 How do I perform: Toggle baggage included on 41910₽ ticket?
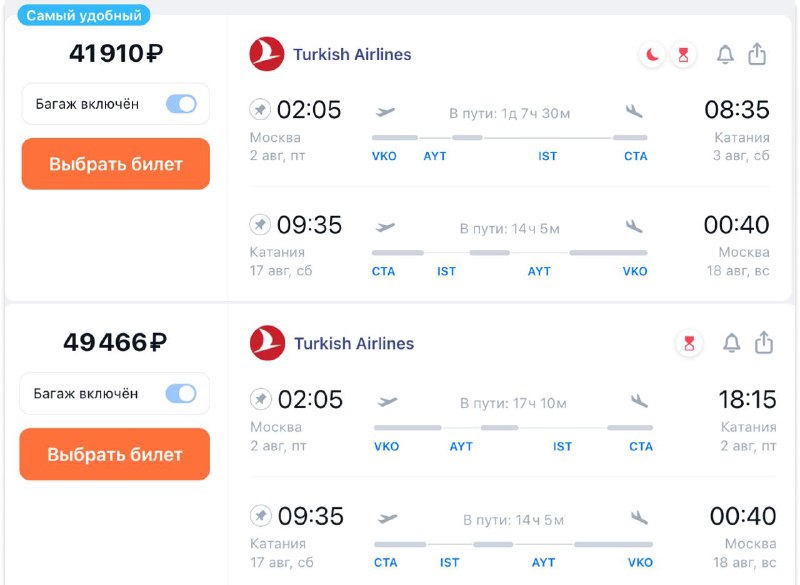pos(181,104)
